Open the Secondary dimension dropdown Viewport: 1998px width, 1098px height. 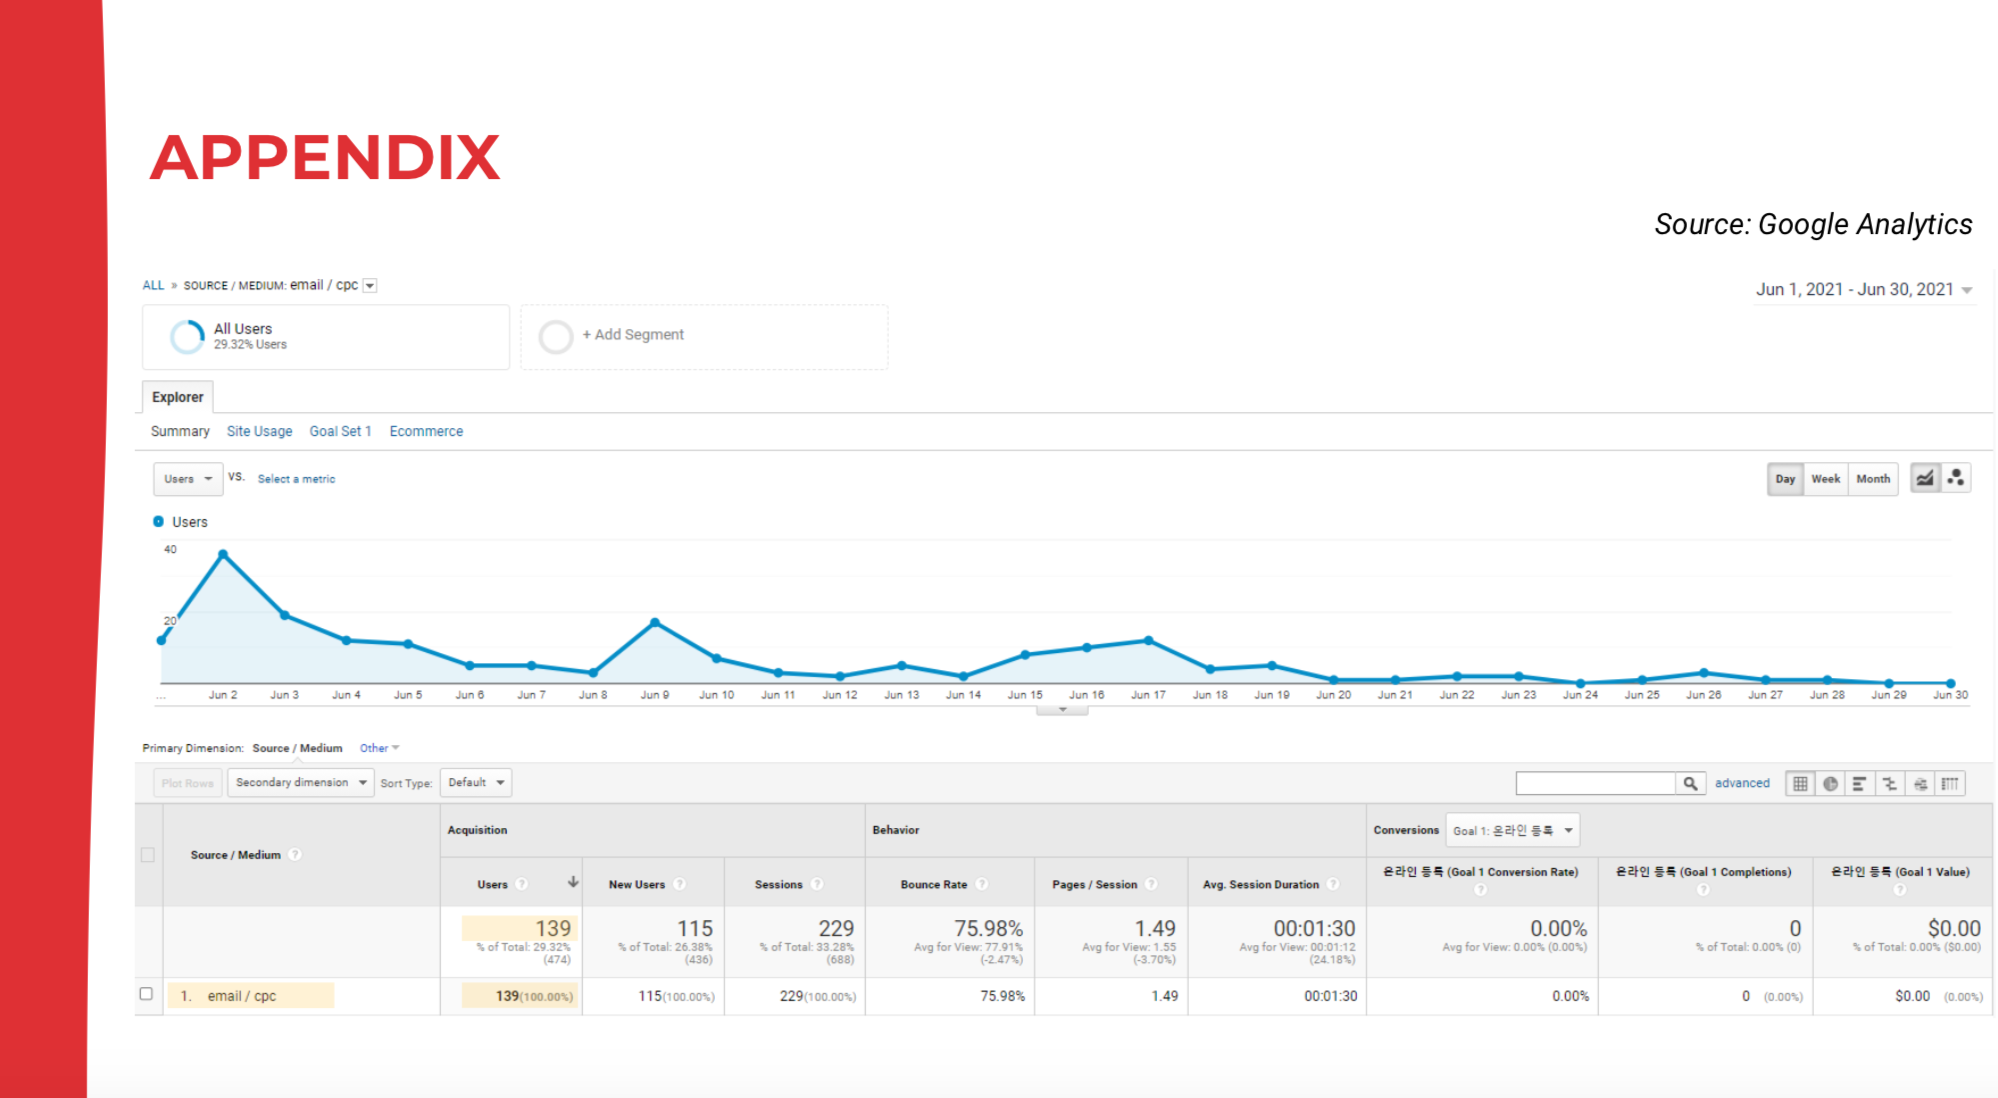[300, 783]
